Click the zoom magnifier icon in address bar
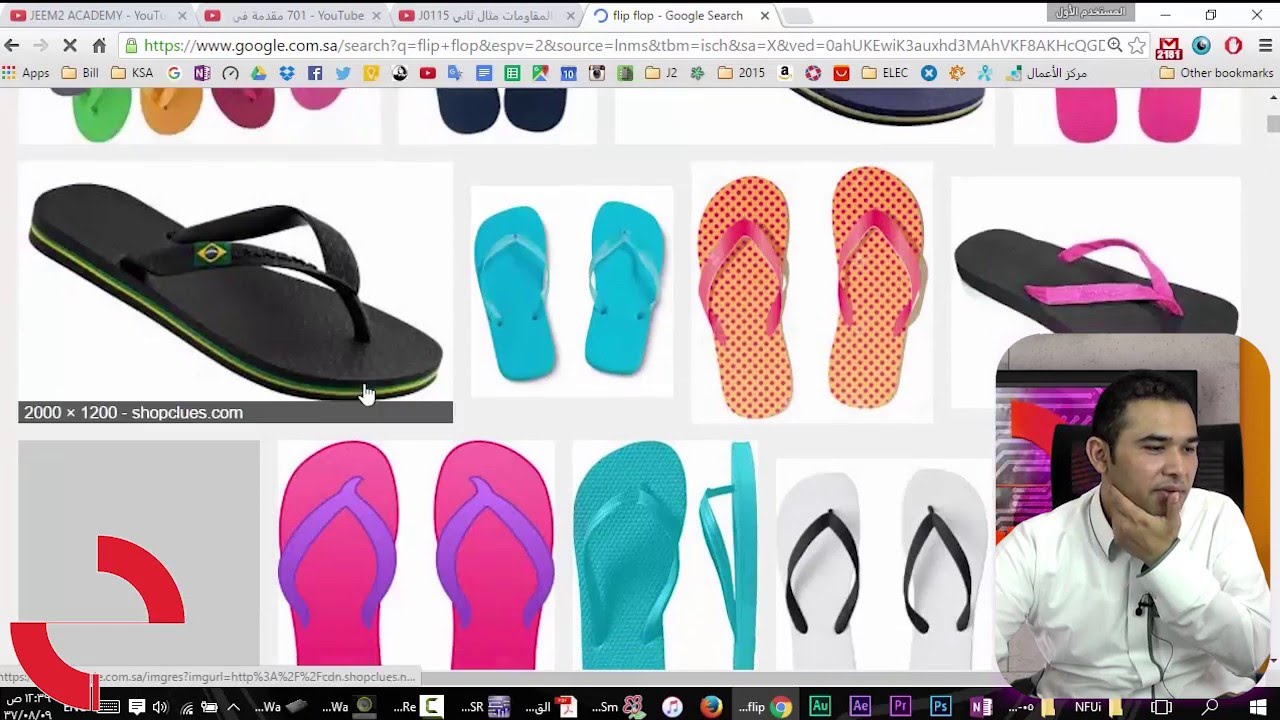This screenshot has height=720, width=1280. click(x=1115, y=45)
